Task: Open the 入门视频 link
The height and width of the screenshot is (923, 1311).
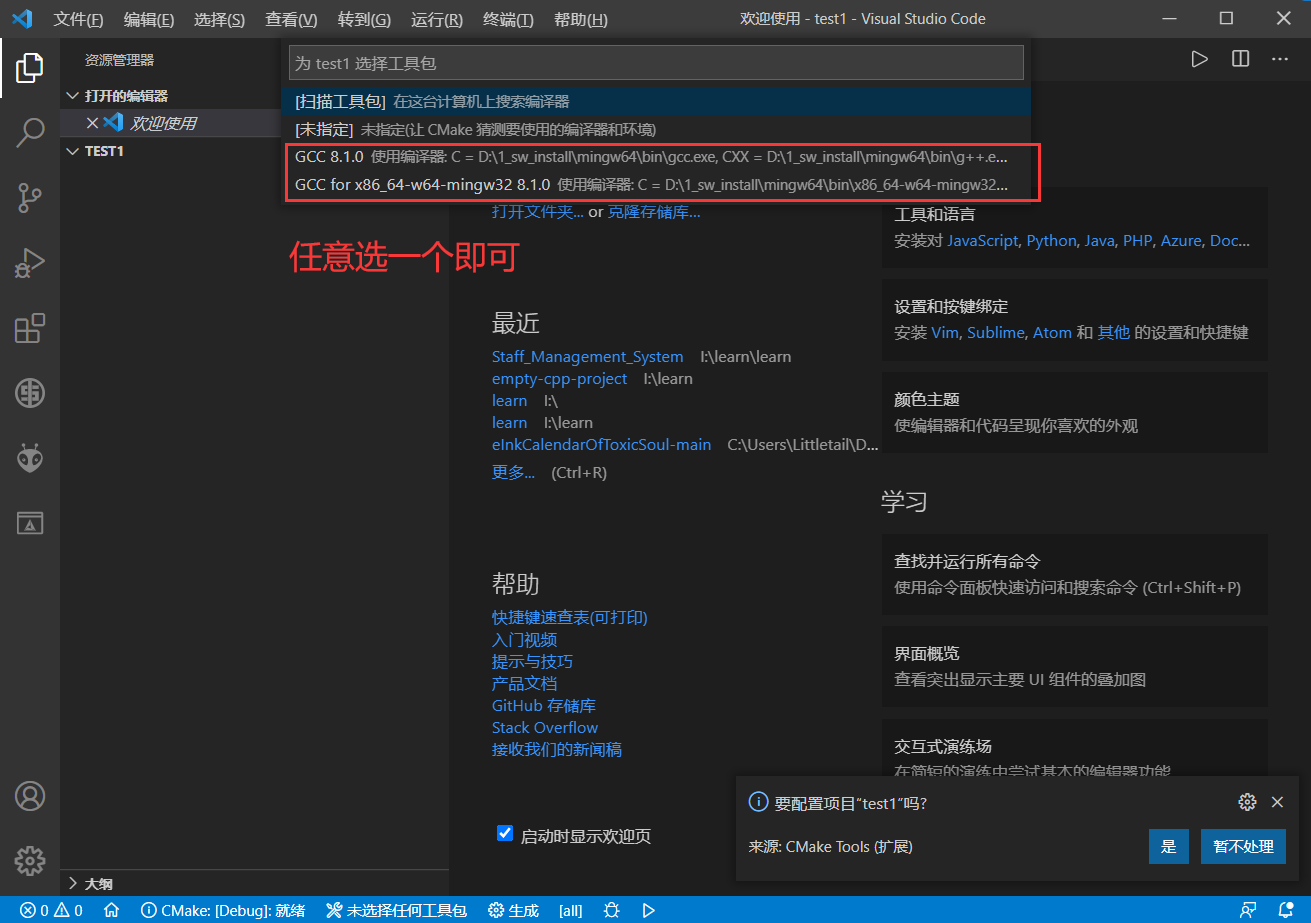Action: pyautogui.click(x=524, y=639)
